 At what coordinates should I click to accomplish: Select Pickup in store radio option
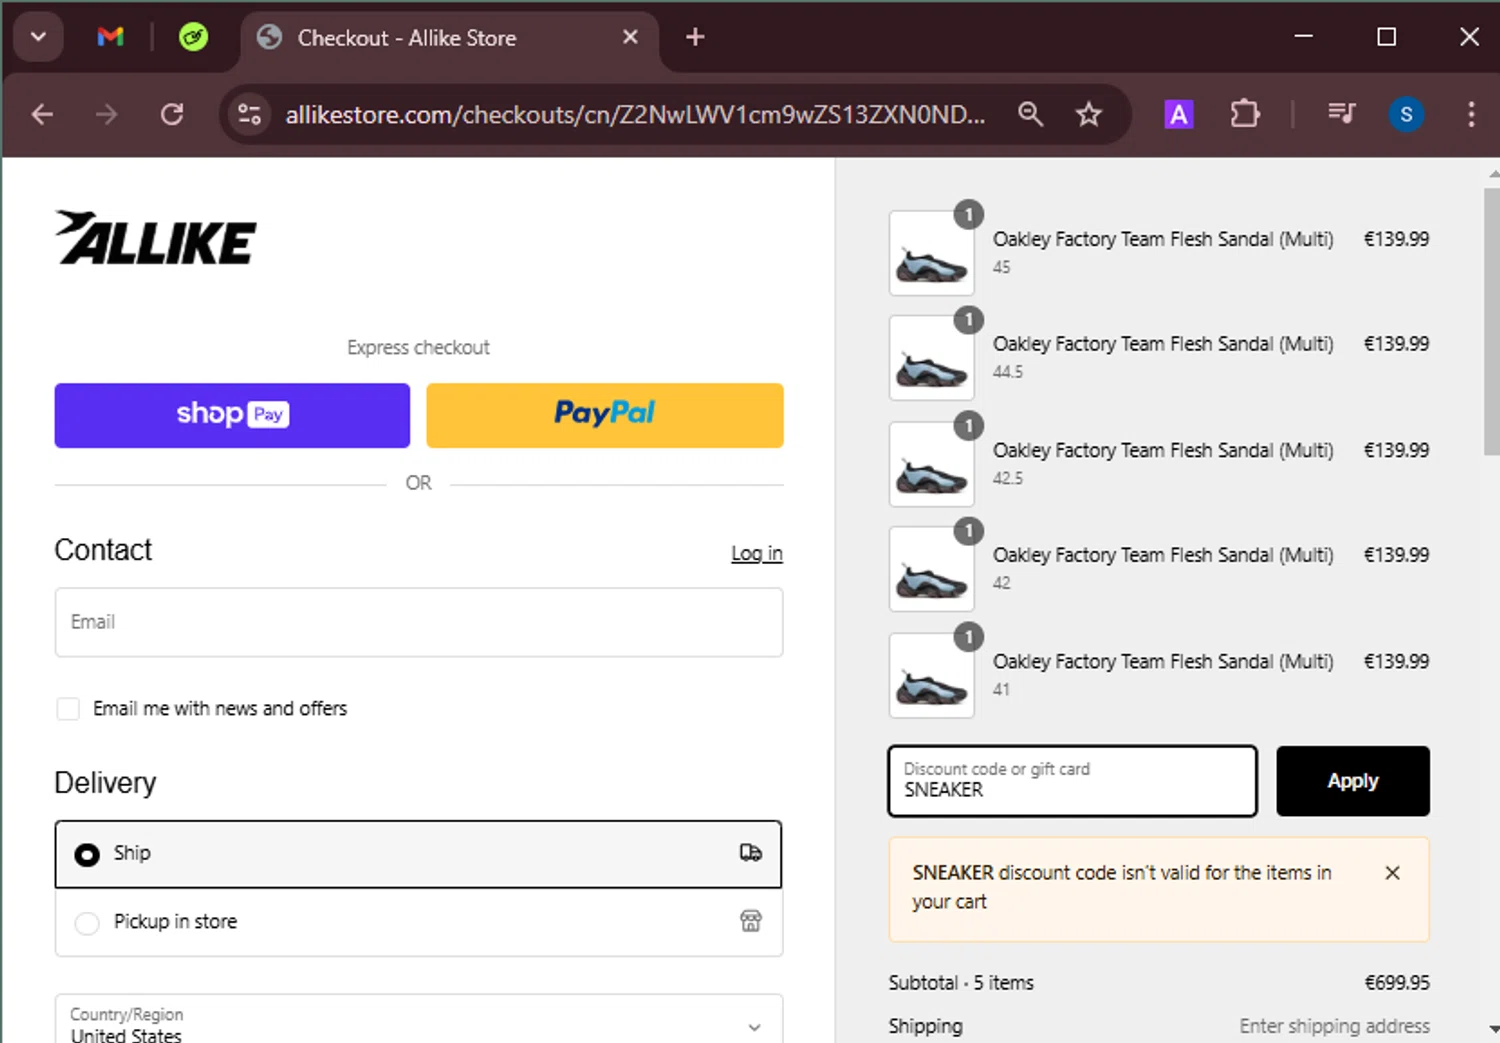tap(87, 923)
